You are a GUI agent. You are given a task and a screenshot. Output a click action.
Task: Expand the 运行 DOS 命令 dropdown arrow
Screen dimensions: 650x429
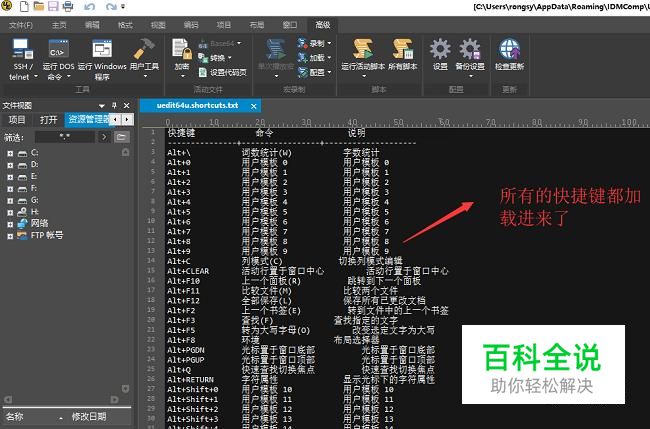(x=69, y=76)
